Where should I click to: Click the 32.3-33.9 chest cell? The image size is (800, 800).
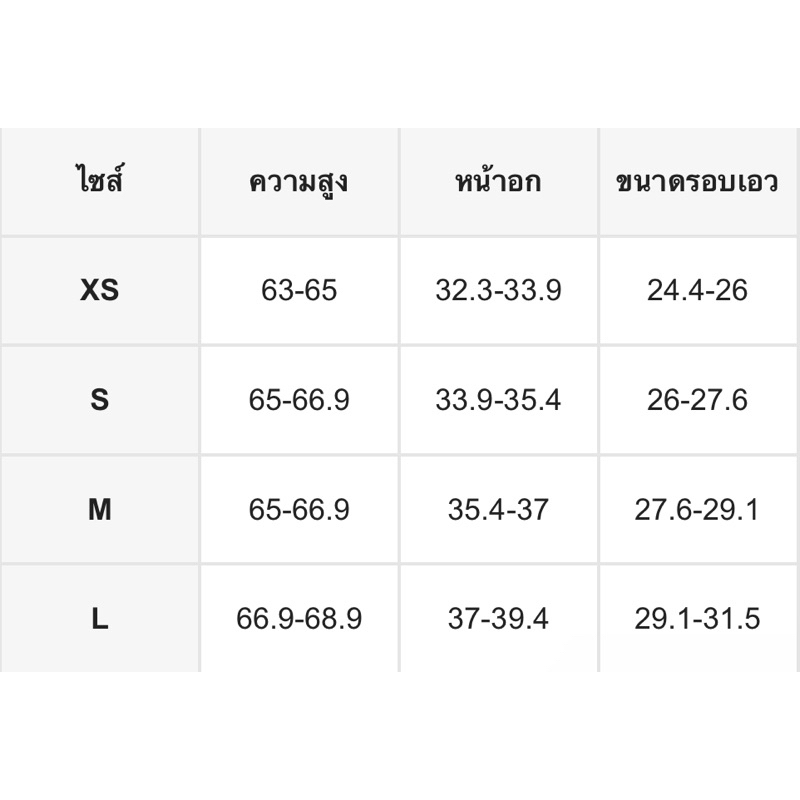click(x=498, y=290)
